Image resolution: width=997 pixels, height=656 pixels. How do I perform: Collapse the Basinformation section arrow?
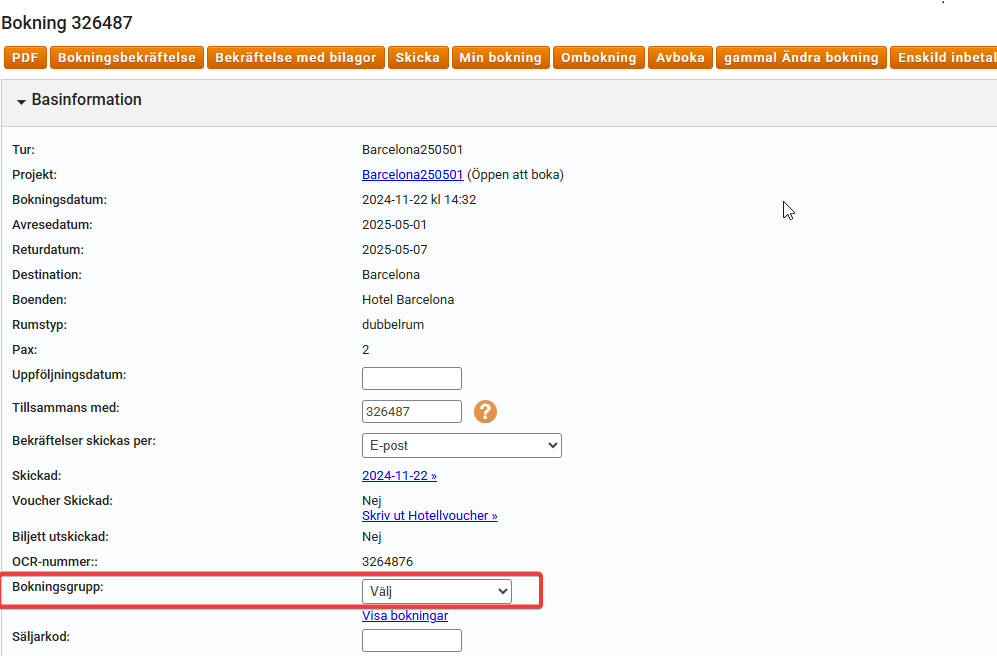point(21,102)
